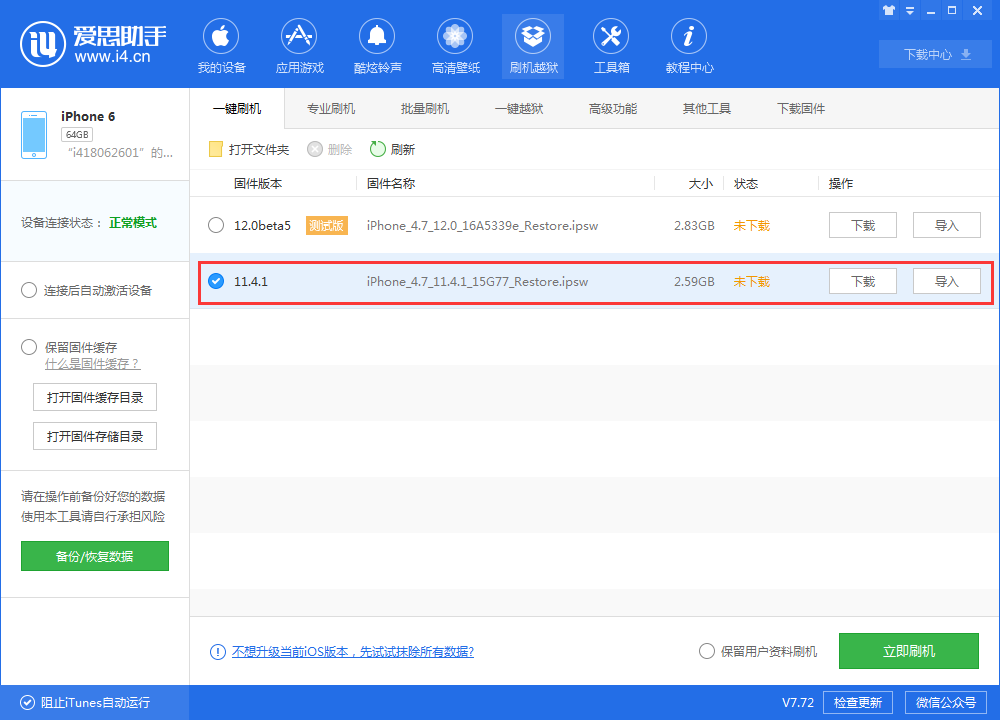
Task: Open 酷炫铃声 (Cool Ringtones)
Action: click(x=377, y=45)
